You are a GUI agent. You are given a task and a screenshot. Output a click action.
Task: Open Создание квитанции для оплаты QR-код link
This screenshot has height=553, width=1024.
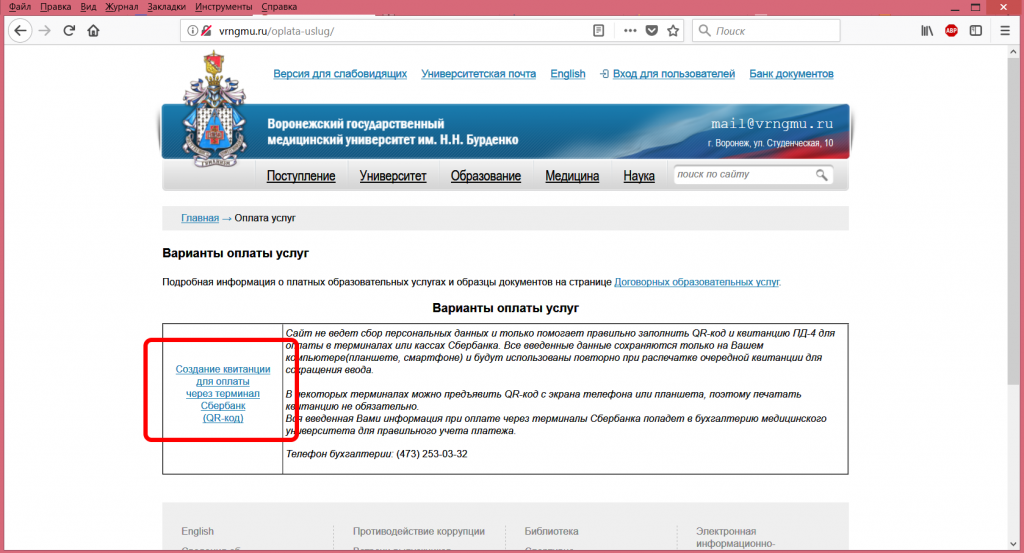223,393
